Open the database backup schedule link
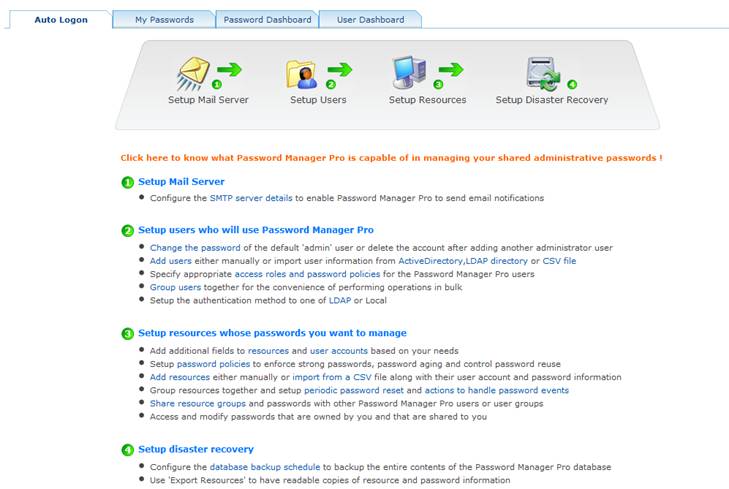This screenshot has height=489, width=729. click(x=265, y=467)
